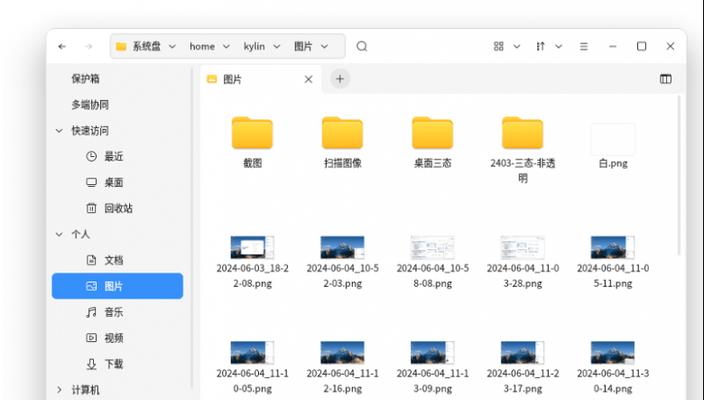Open the hamburger menu
Image resolution: width=704 pixels, height=400 pixels.
(x=584, y=46)
